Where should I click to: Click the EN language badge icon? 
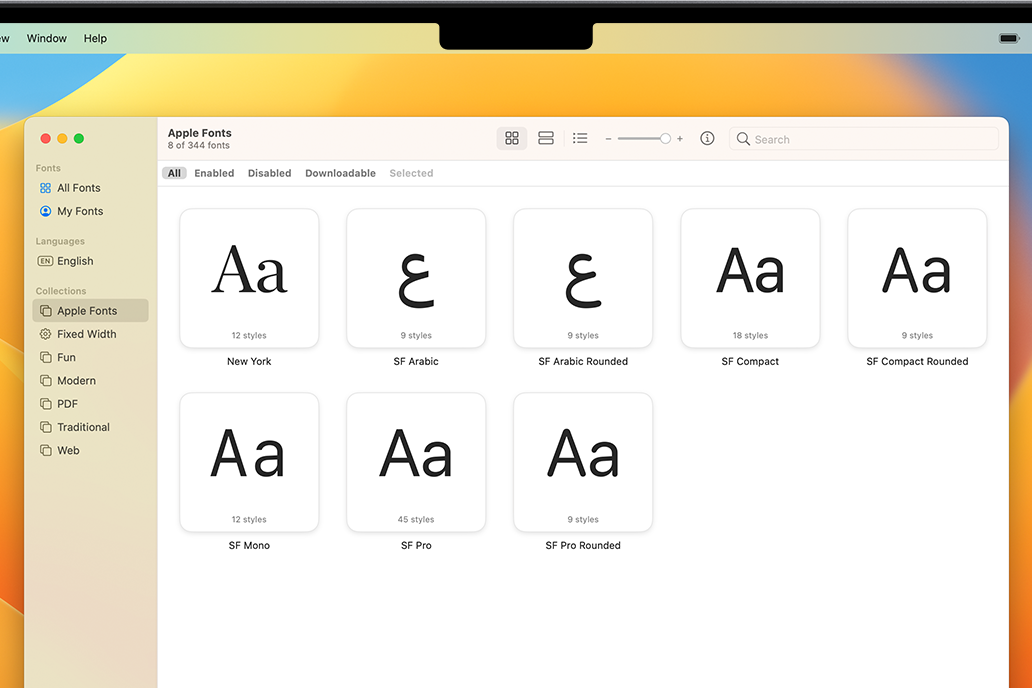tap(45, 261)
